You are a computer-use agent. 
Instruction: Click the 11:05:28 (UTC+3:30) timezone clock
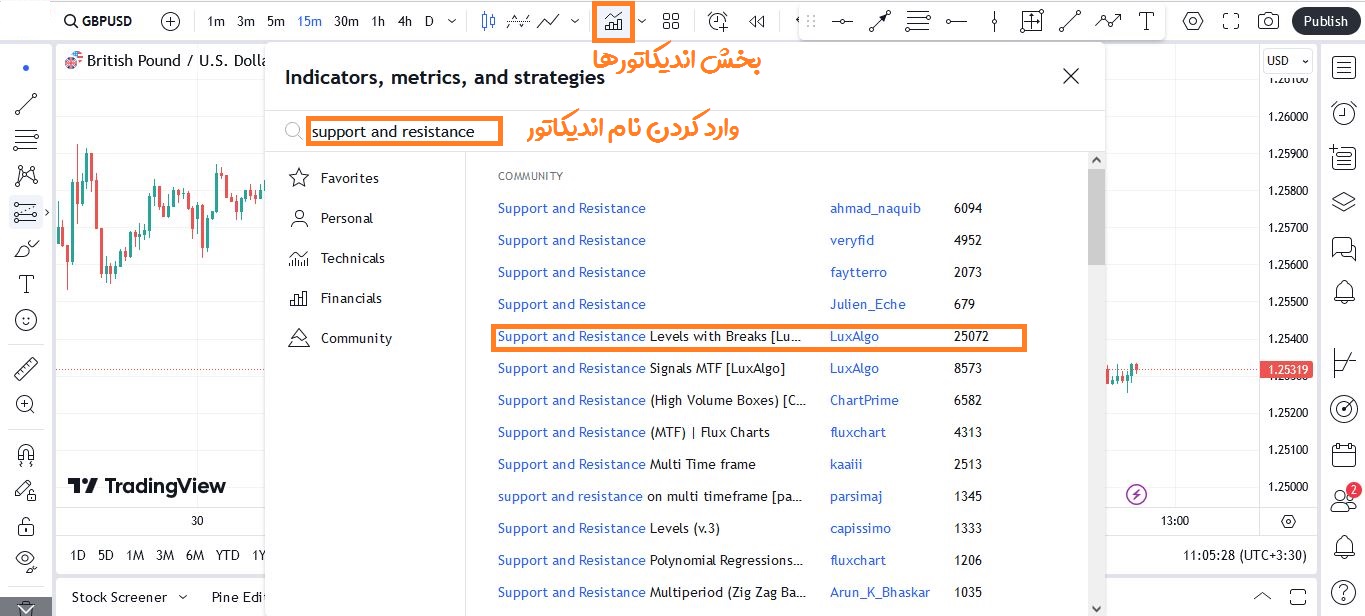[1247, 555]
